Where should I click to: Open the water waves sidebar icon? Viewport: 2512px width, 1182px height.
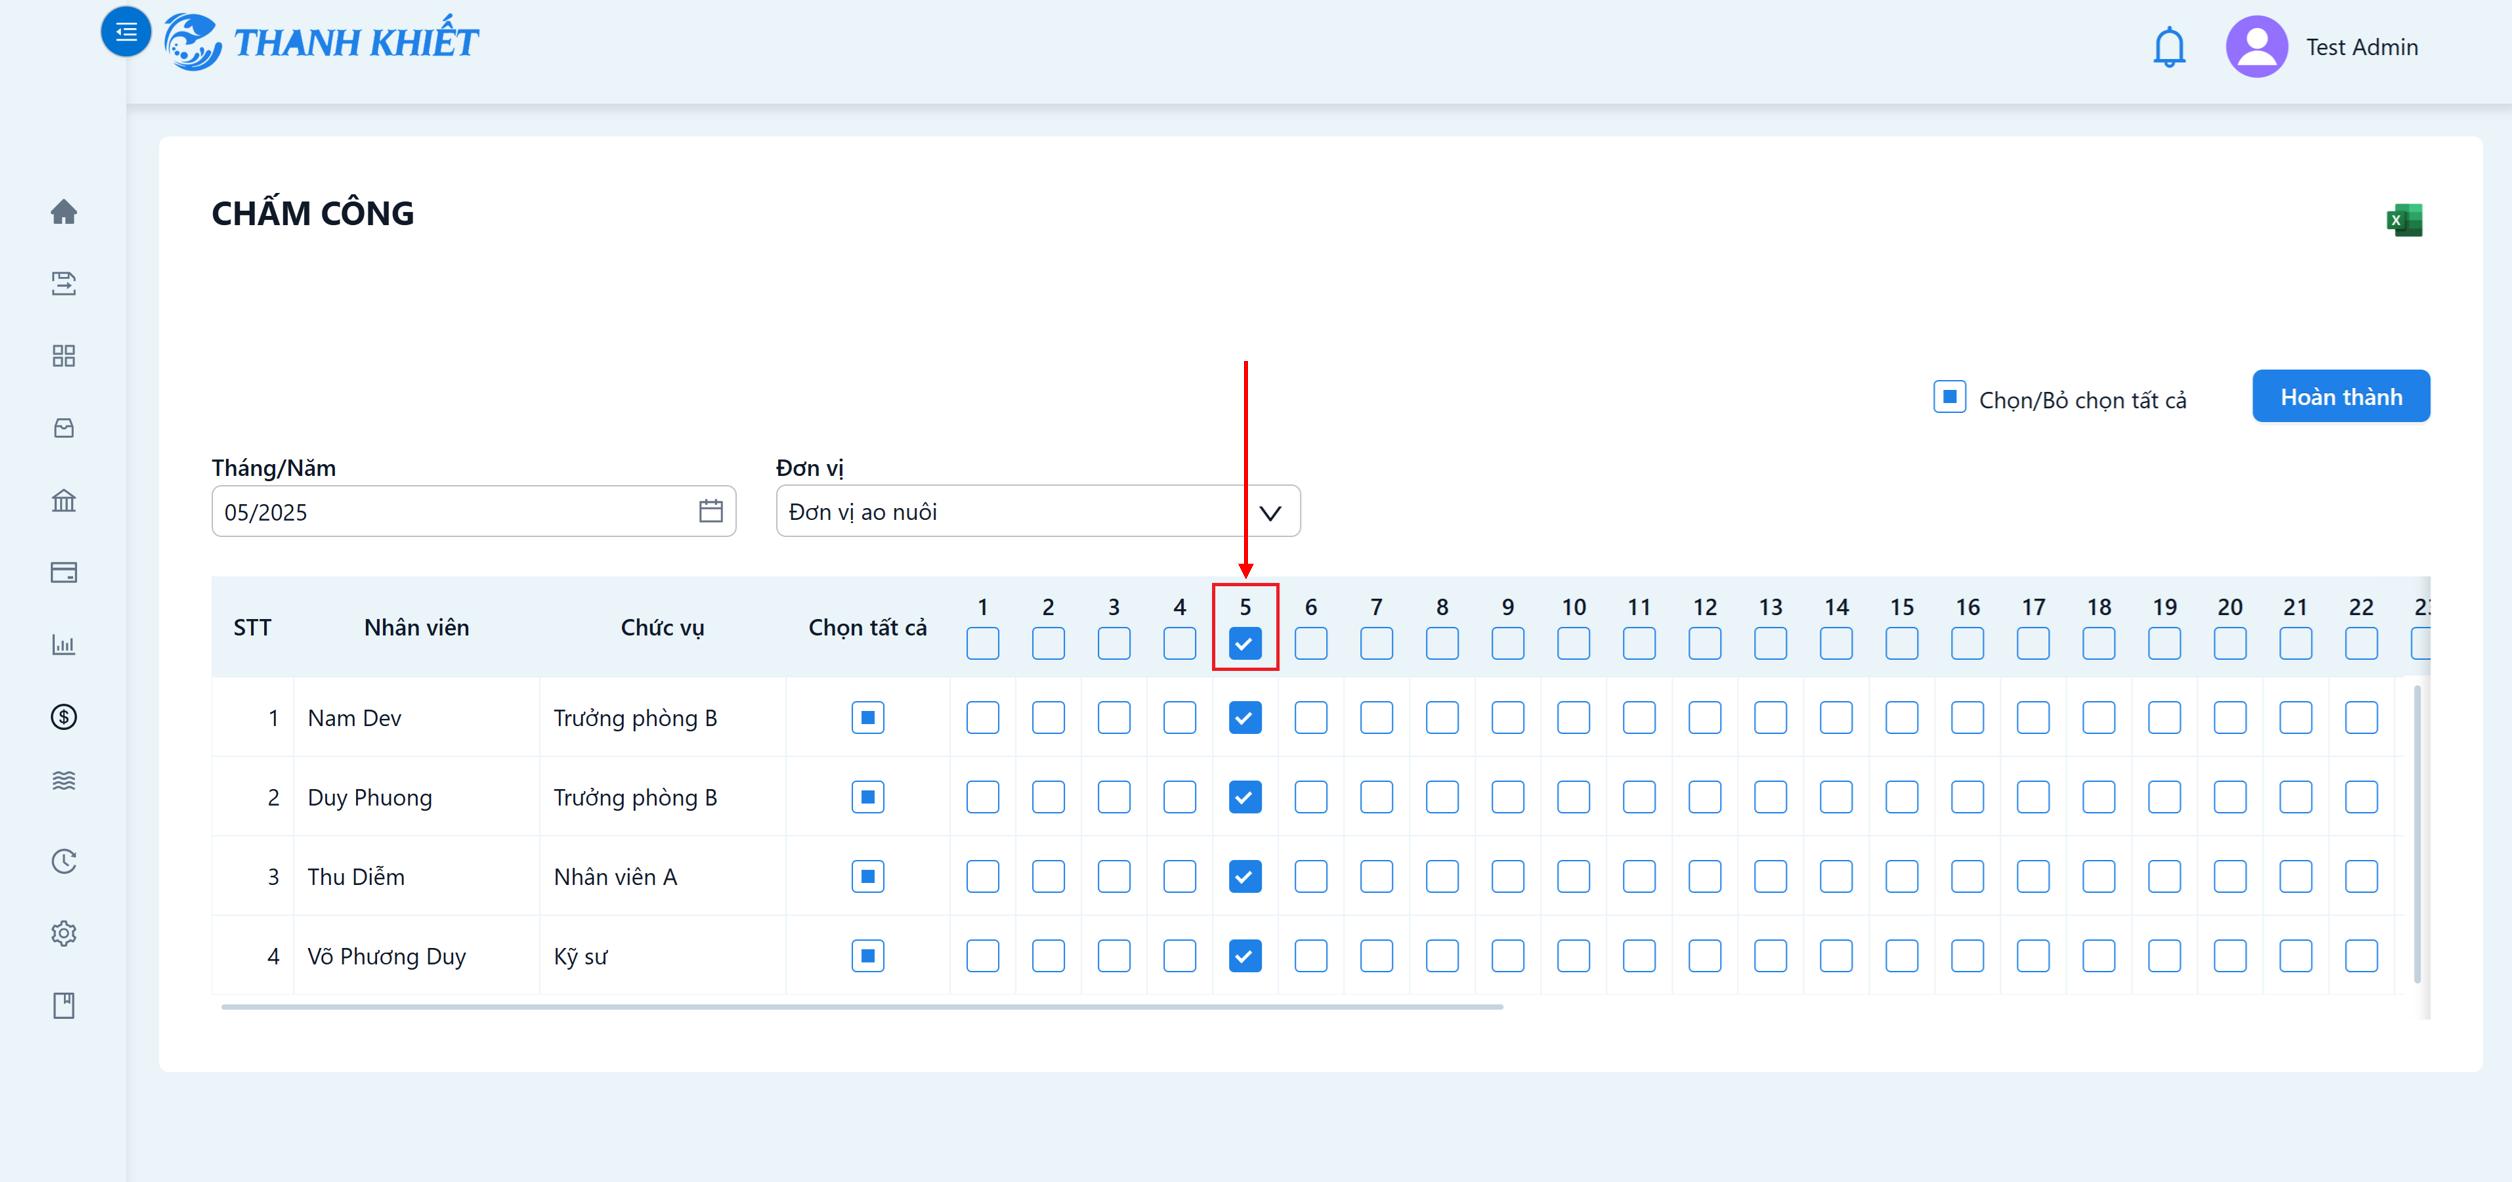coord(64,780)
